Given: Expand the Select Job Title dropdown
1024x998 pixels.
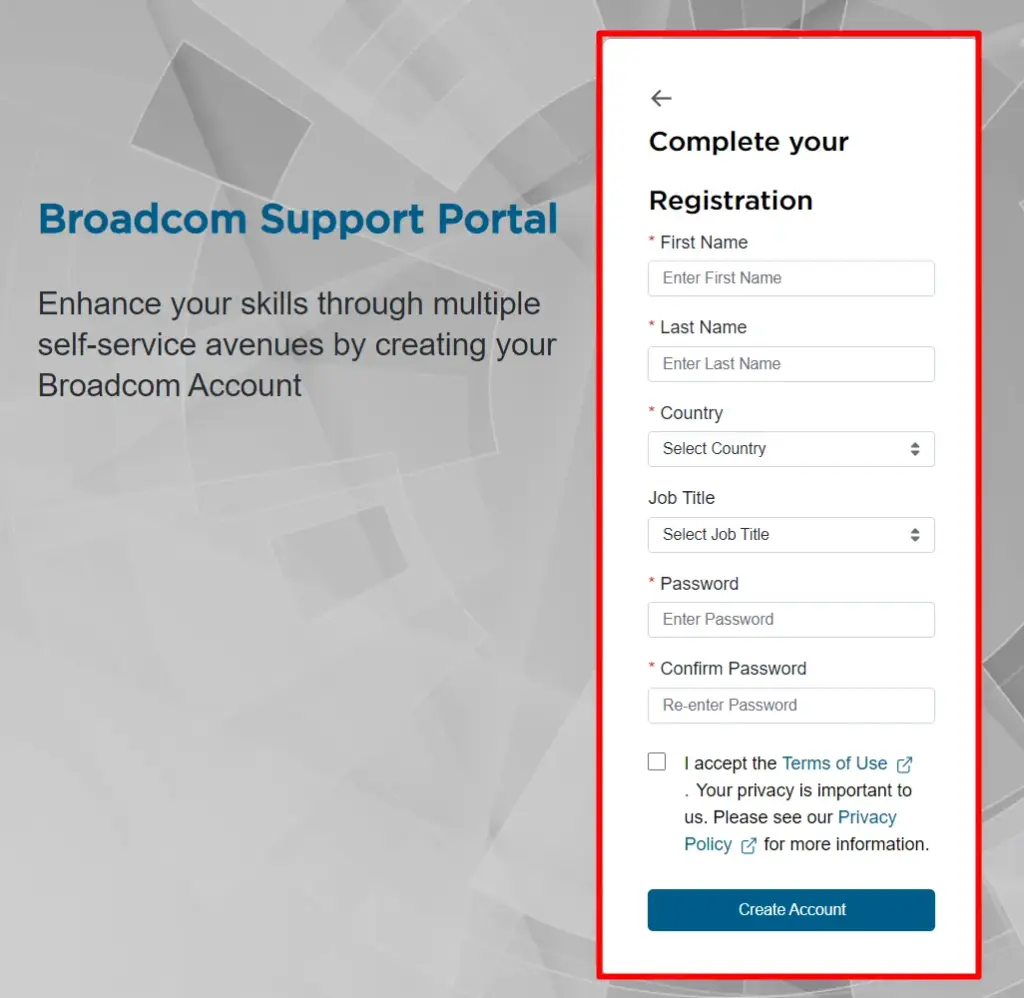Looking at the screenshot, I should pos(791,535).
